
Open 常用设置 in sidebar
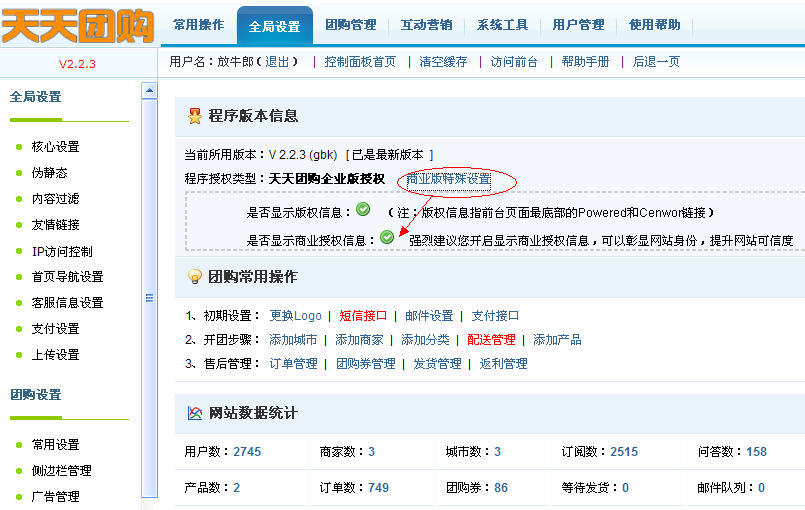[x=55, y=445]
